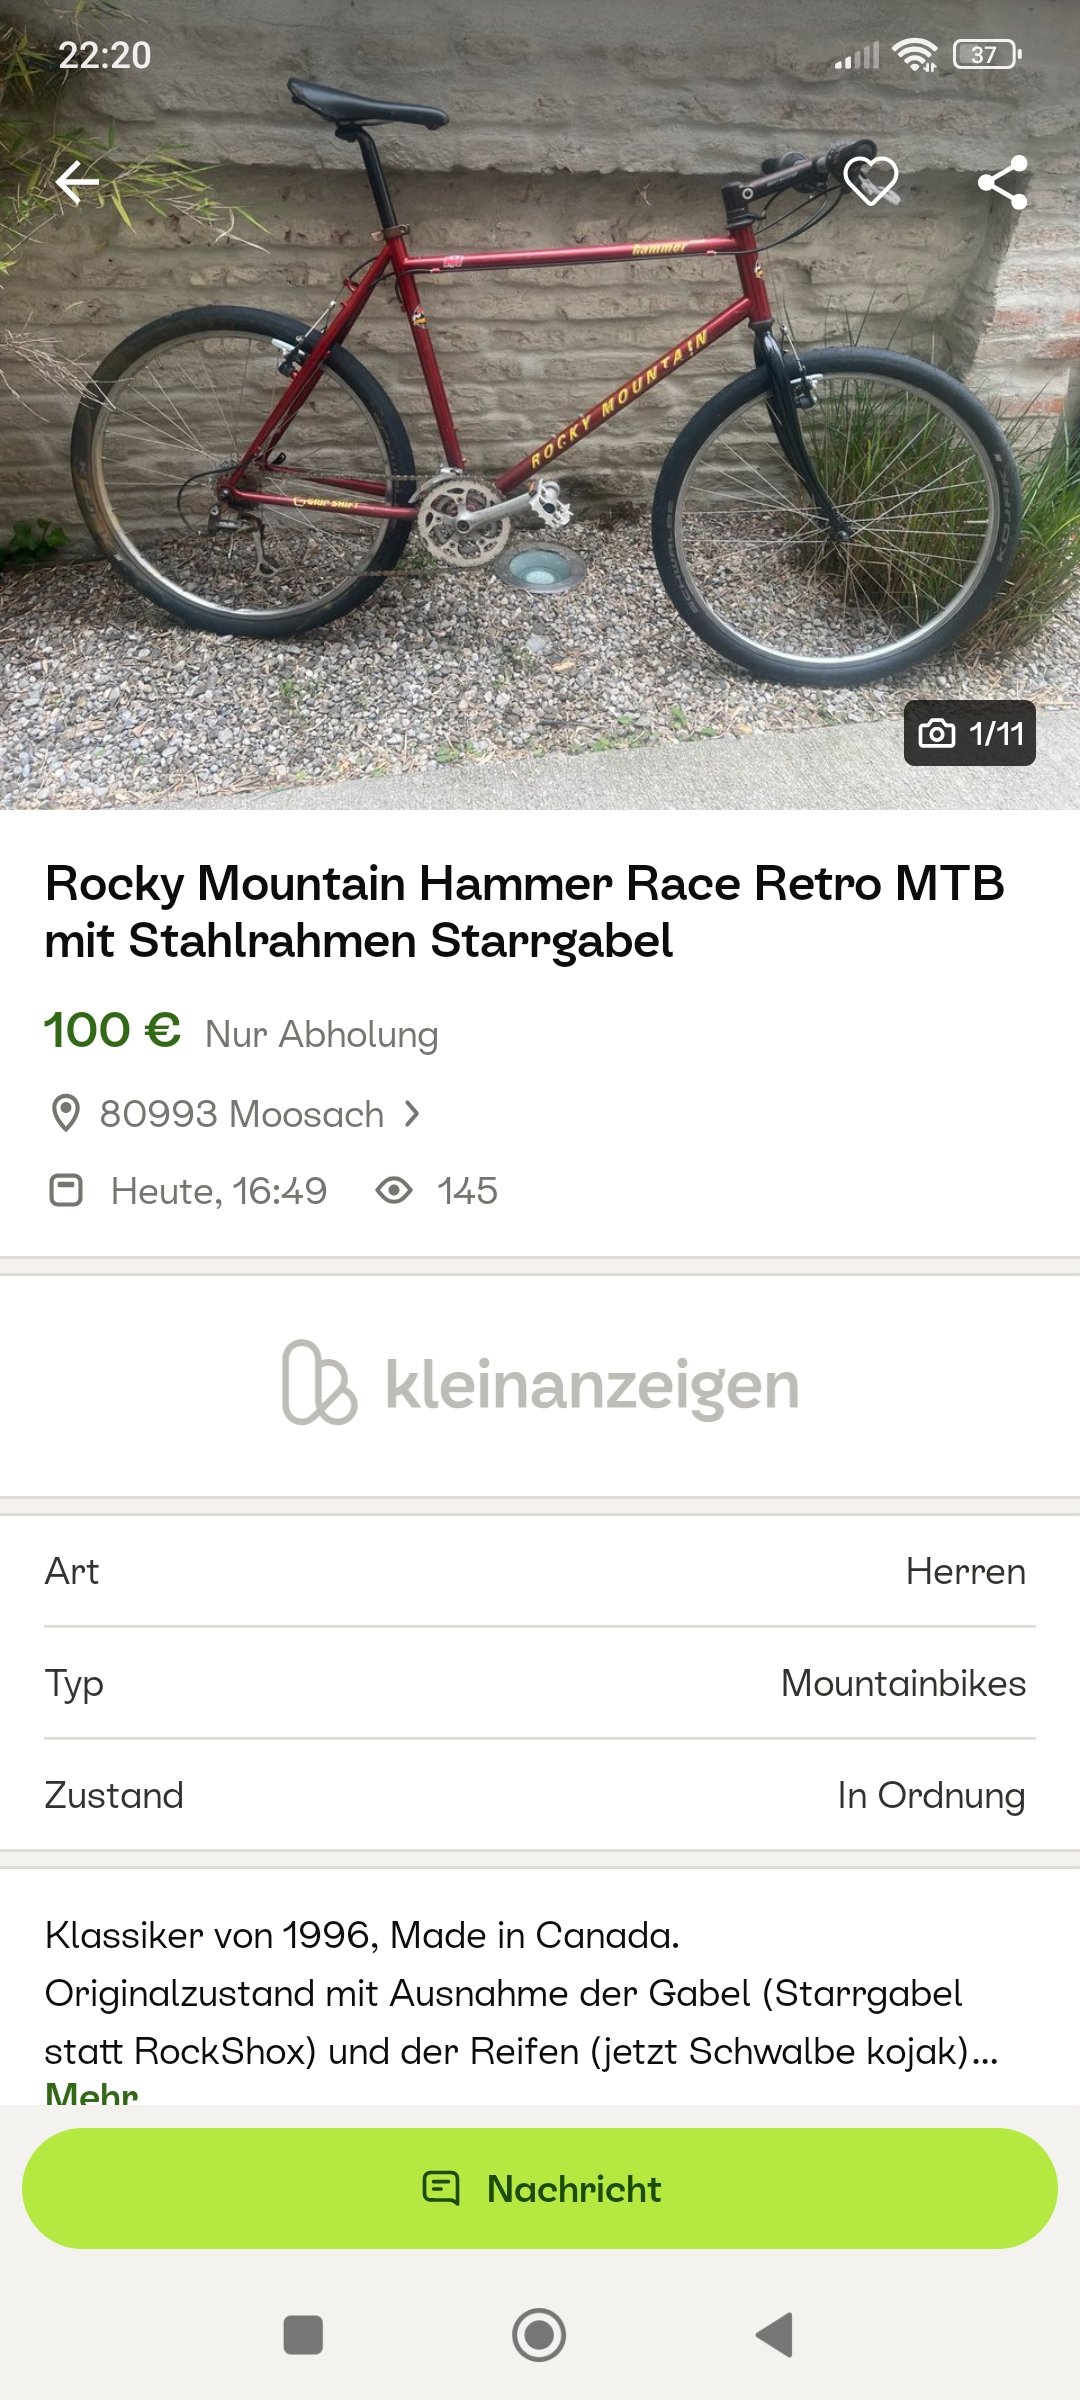This screenshot has width=1080, height=2400.
Task: Expand the description with Mehr
Action: tap(92, 2092)
